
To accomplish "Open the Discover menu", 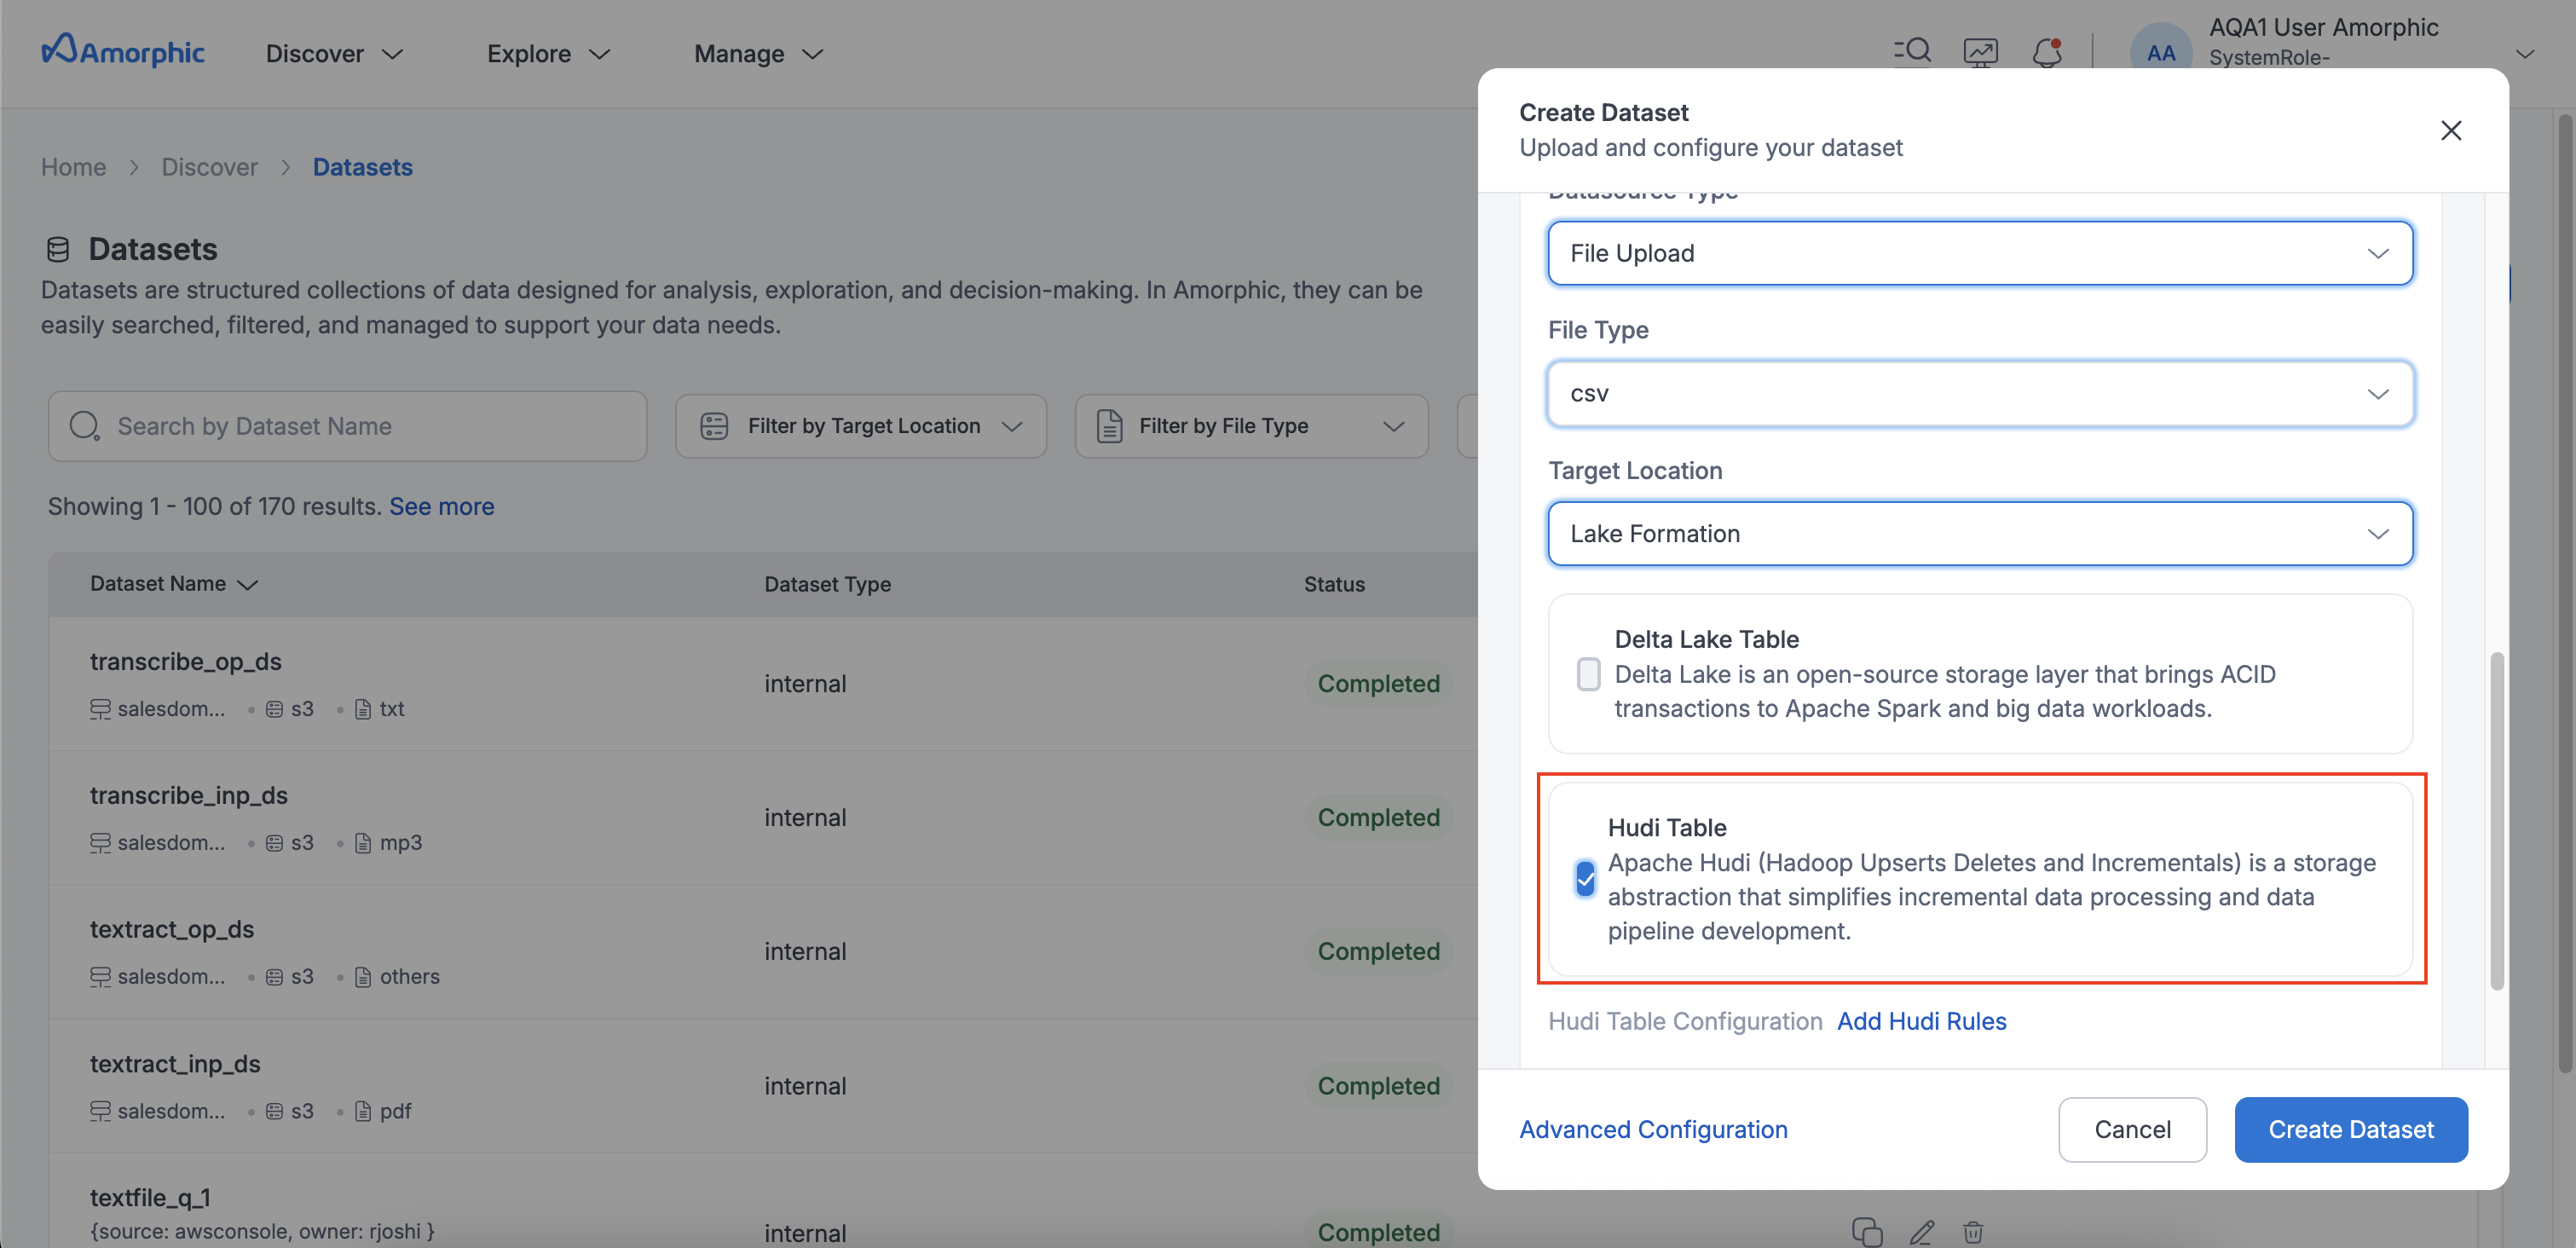I will click(x=334, y=53).
